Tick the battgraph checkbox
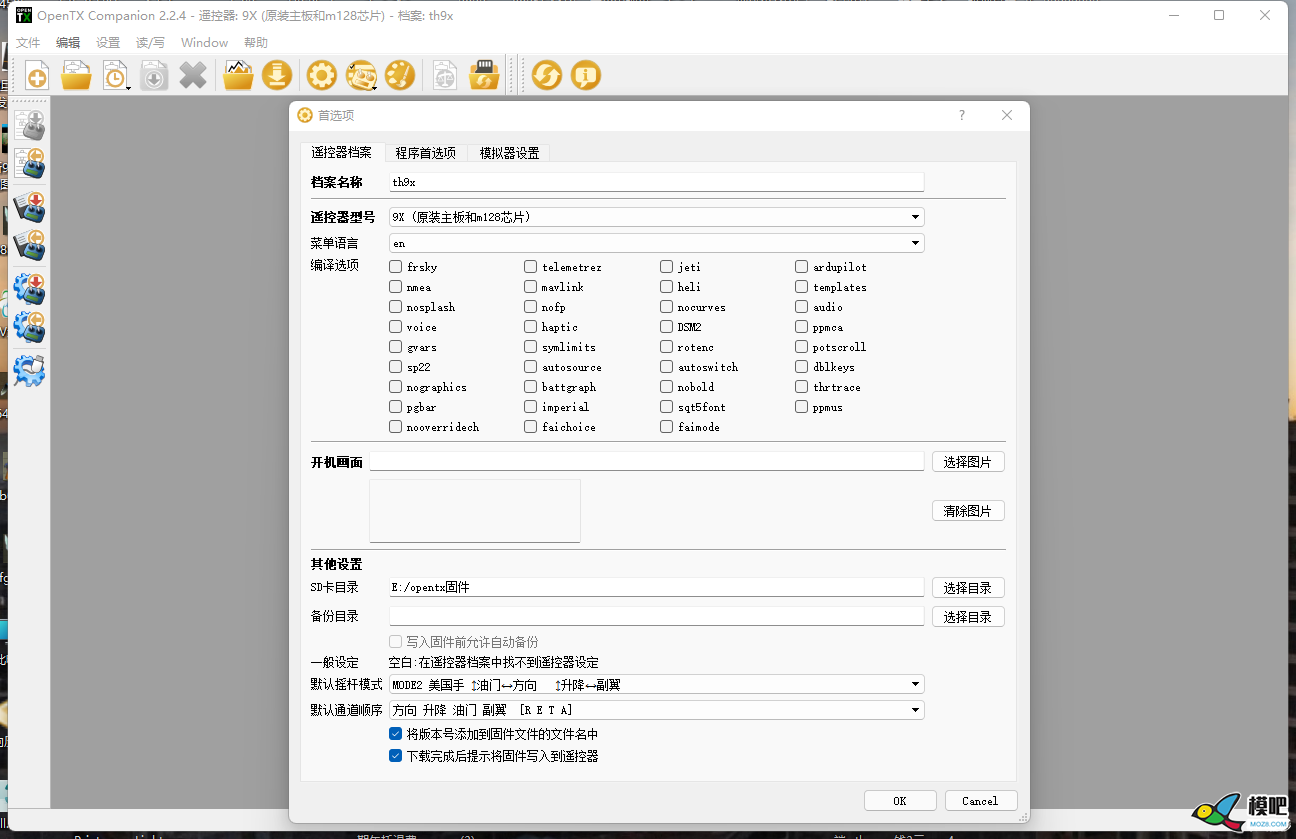The height and width of the screenshot is (839, 1296). 531,387
